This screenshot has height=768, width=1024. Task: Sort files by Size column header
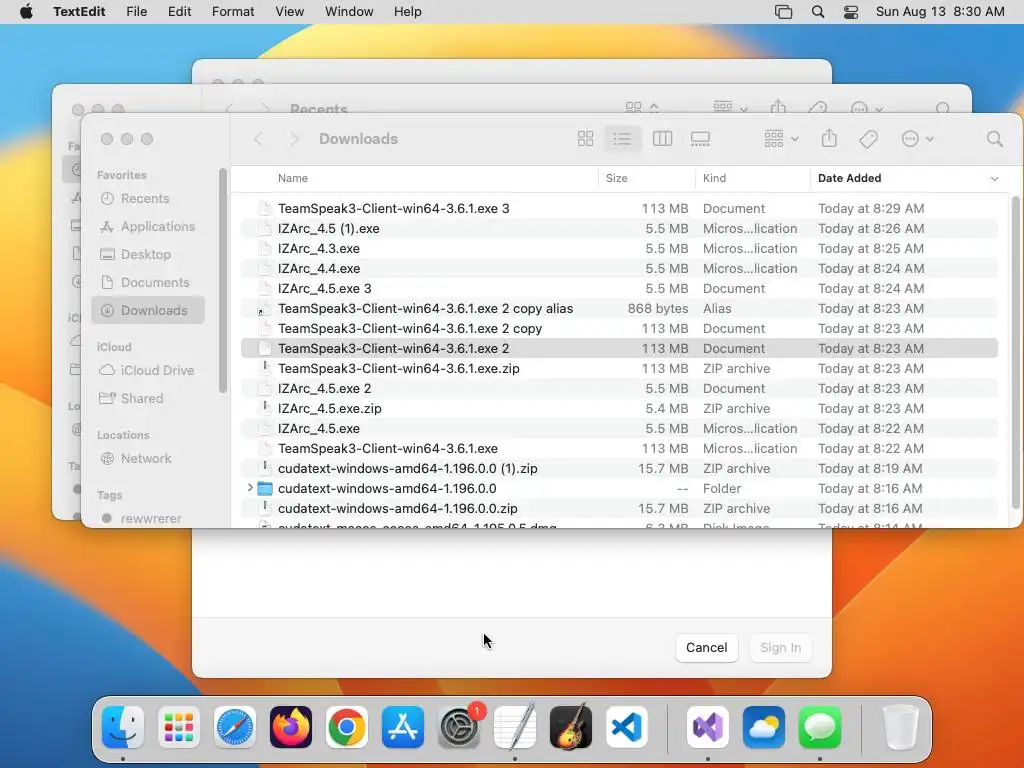(616, 178)
